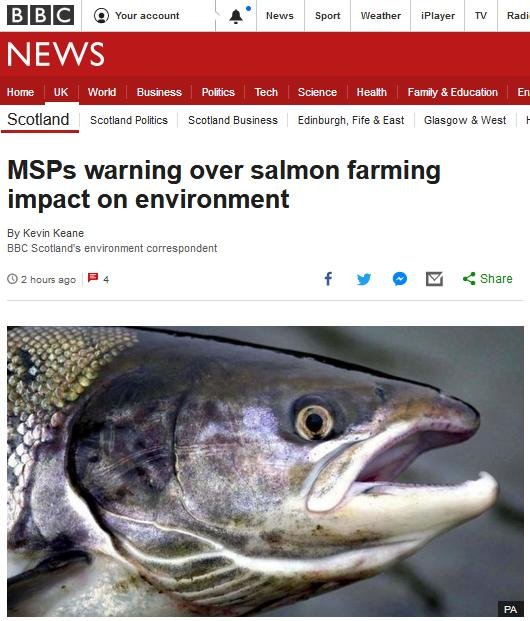The height and width of the screenshot is (621, 530).
Task: Share article on Facebook
Action: click(328, 279)
